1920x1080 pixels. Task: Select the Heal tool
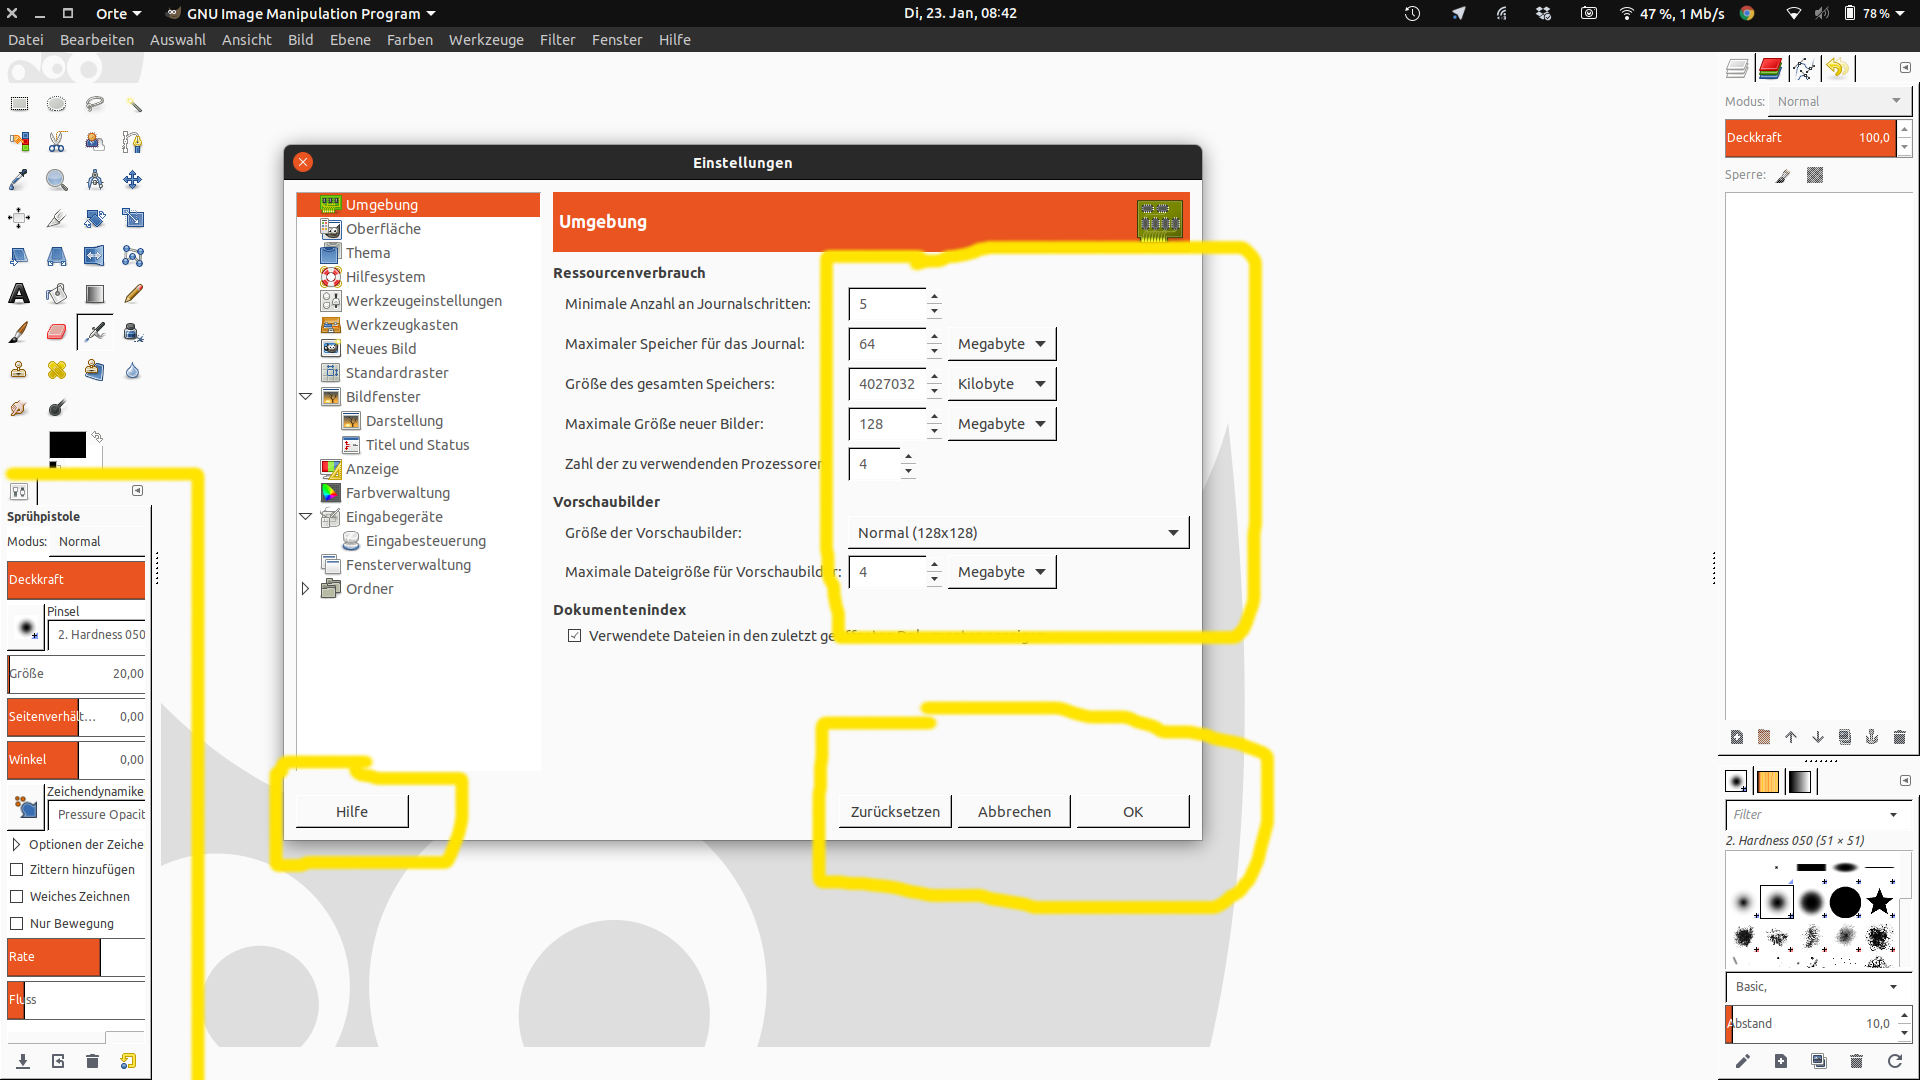57,370
